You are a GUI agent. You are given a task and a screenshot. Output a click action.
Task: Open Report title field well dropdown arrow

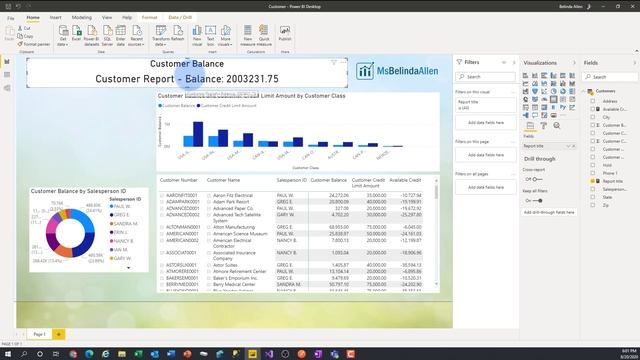coord(568,146)
